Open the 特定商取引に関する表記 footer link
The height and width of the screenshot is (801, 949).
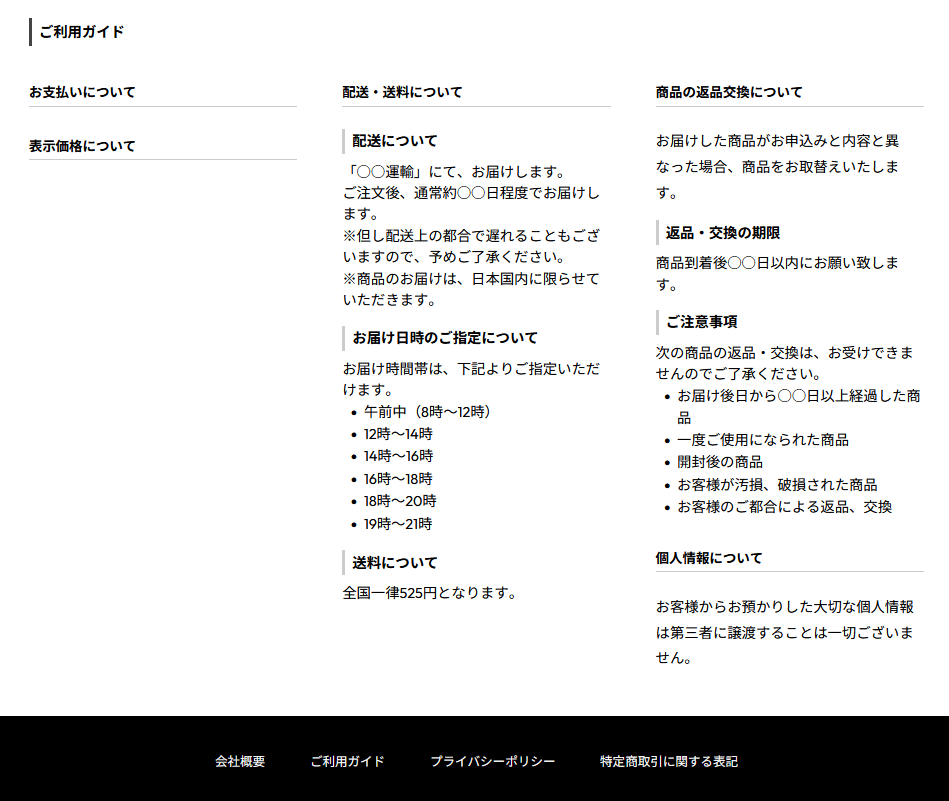click(667, 761)
